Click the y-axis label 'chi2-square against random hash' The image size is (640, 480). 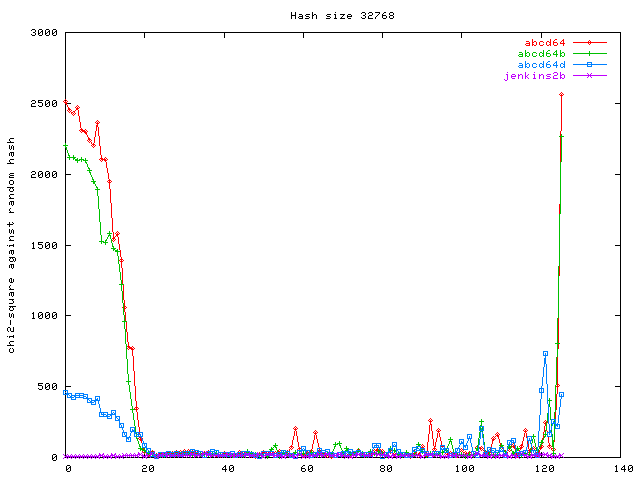(x=12, y=245)
